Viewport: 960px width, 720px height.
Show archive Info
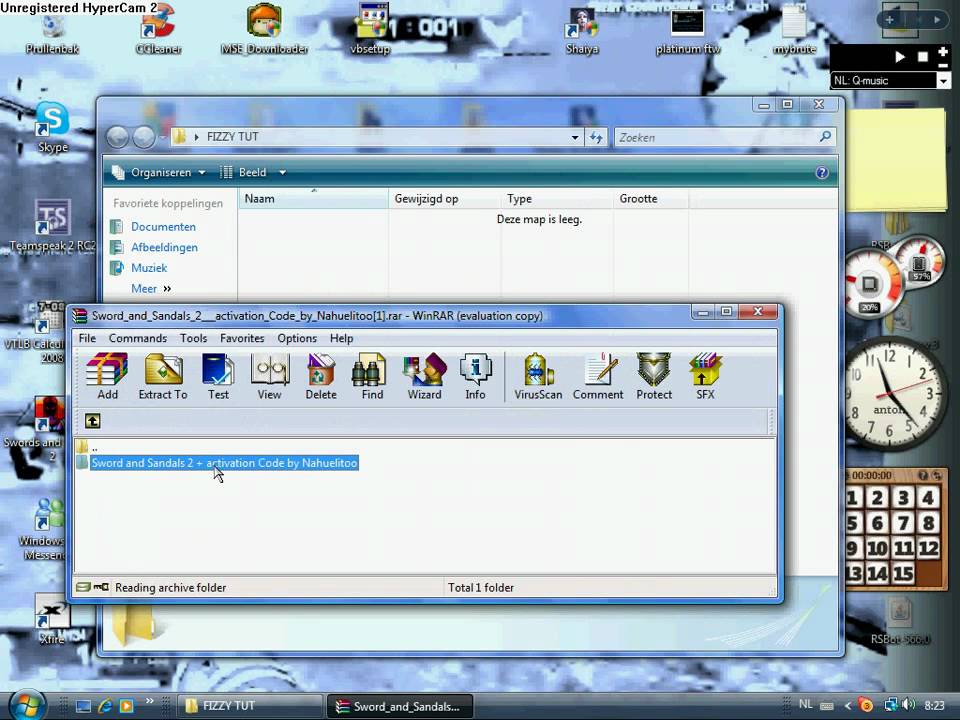coord(475,376)
